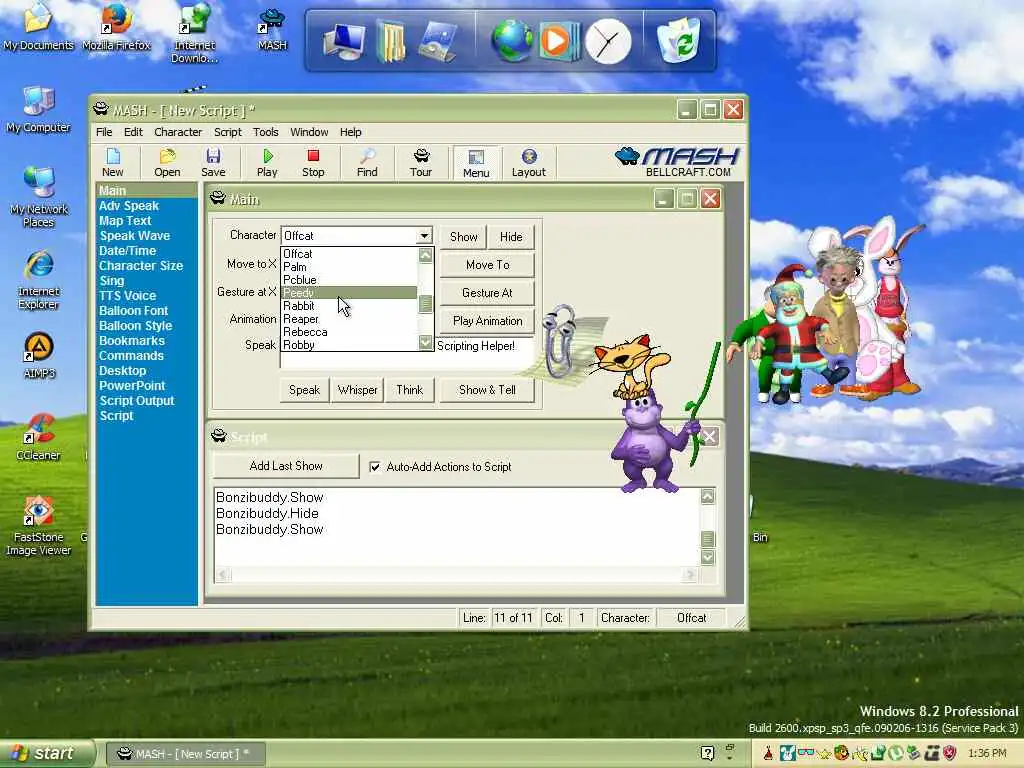The width and height of the screenshot is (1024, 768).
Task: Click the script text area
Action: click(x=457, y=528)
